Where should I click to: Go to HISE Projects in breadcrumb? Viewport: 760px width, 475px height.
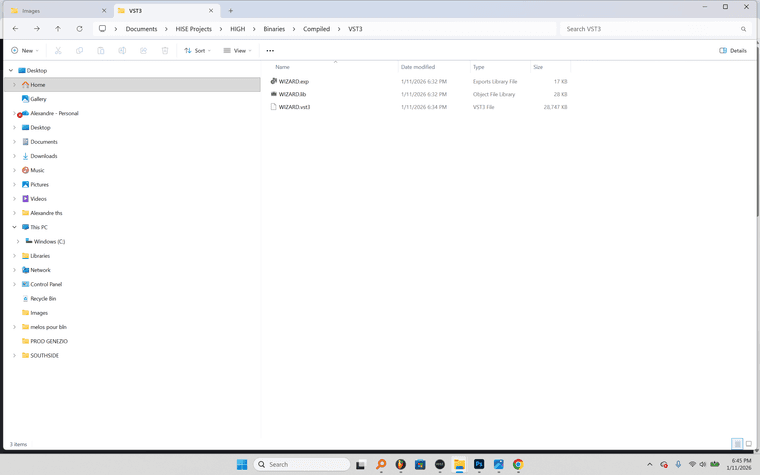click(193, 29)
